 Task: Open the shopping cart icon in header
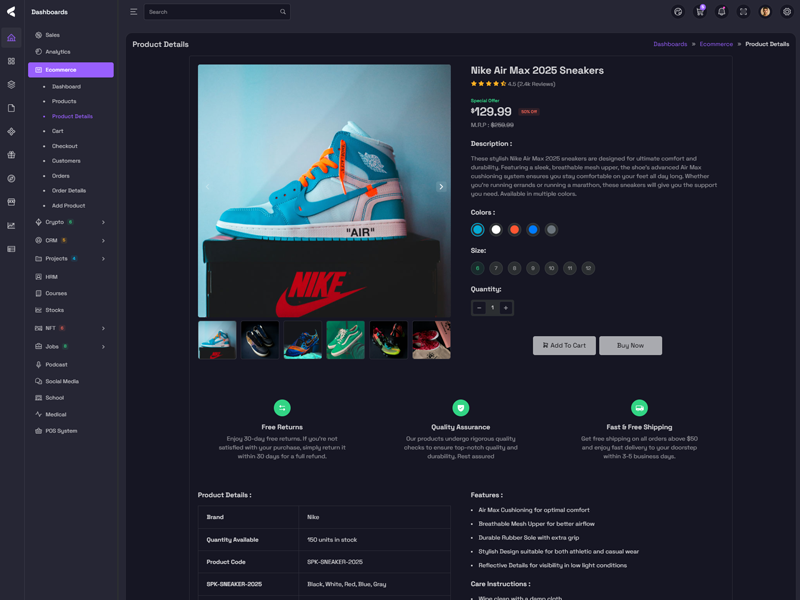click(x=700, y=12)
